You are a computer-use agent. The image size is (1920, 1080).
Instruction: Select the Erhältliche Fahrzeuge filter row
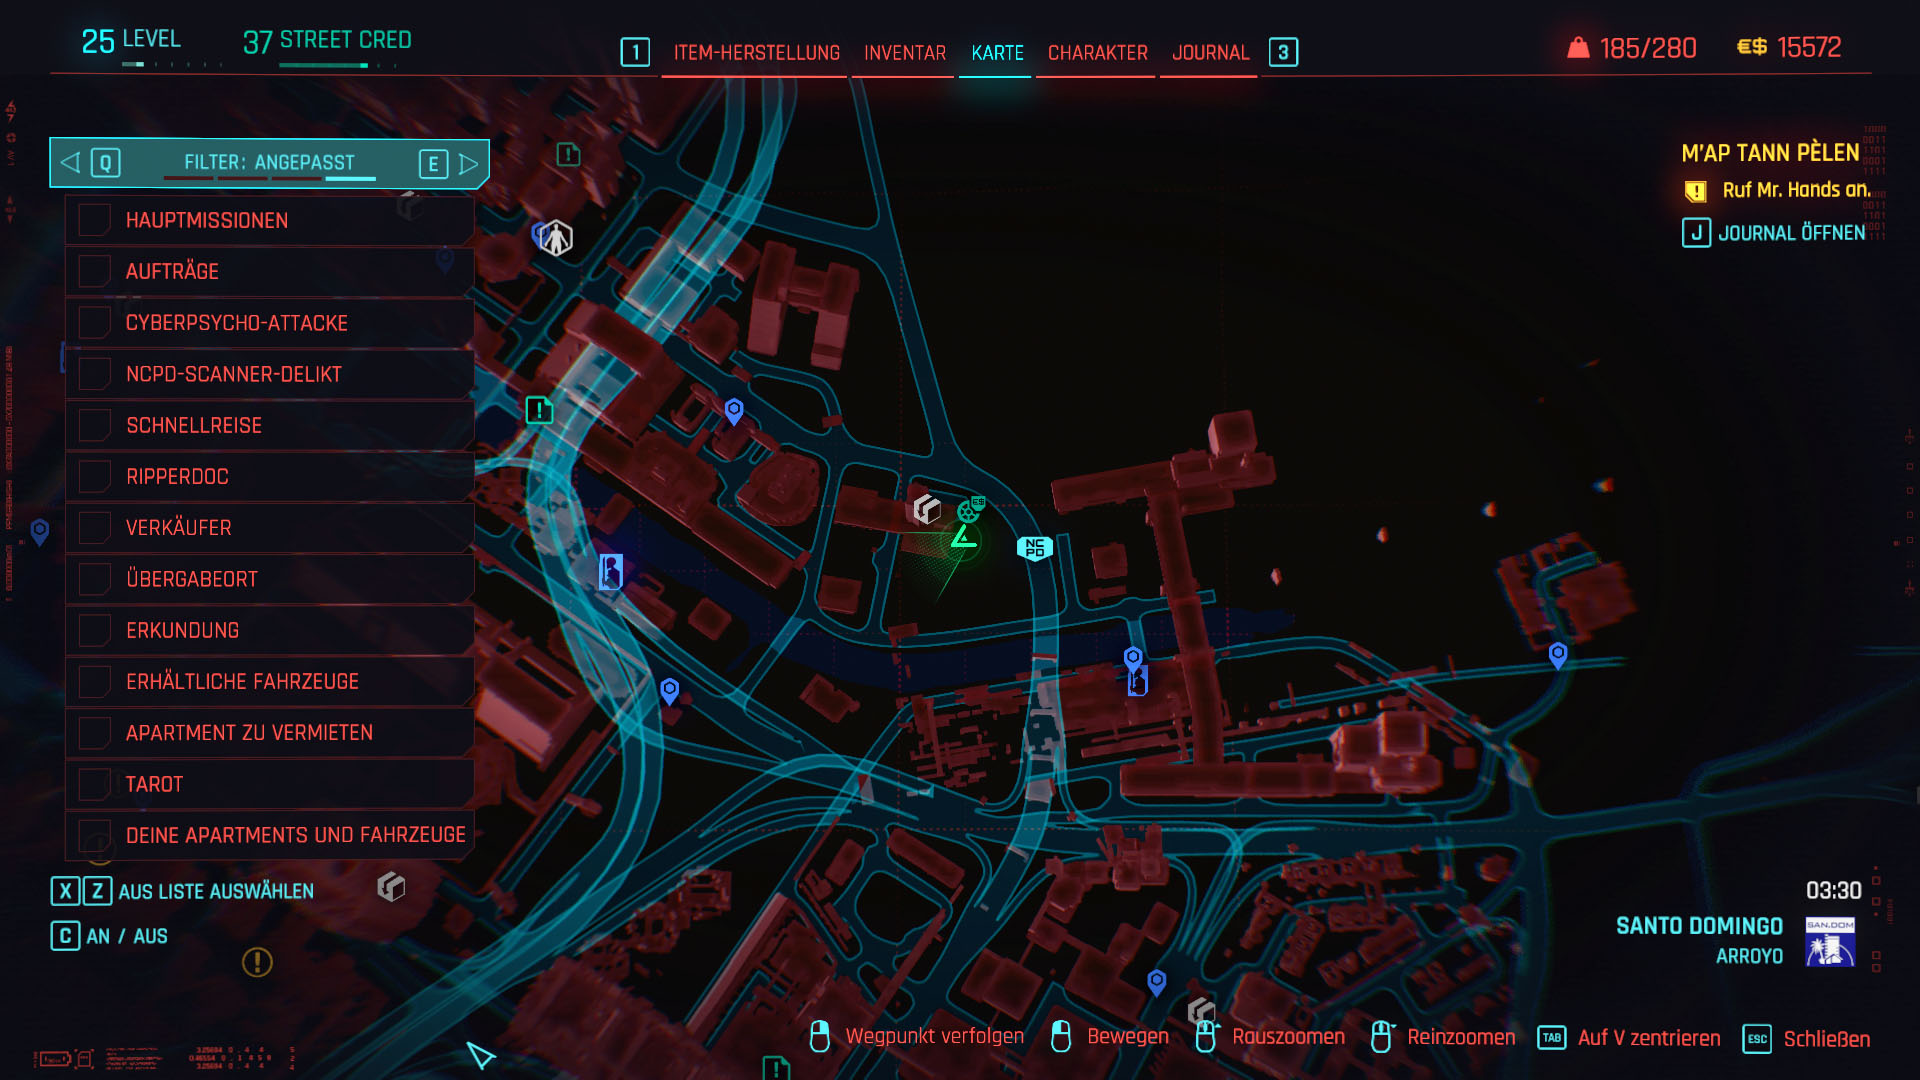[269, 681]
